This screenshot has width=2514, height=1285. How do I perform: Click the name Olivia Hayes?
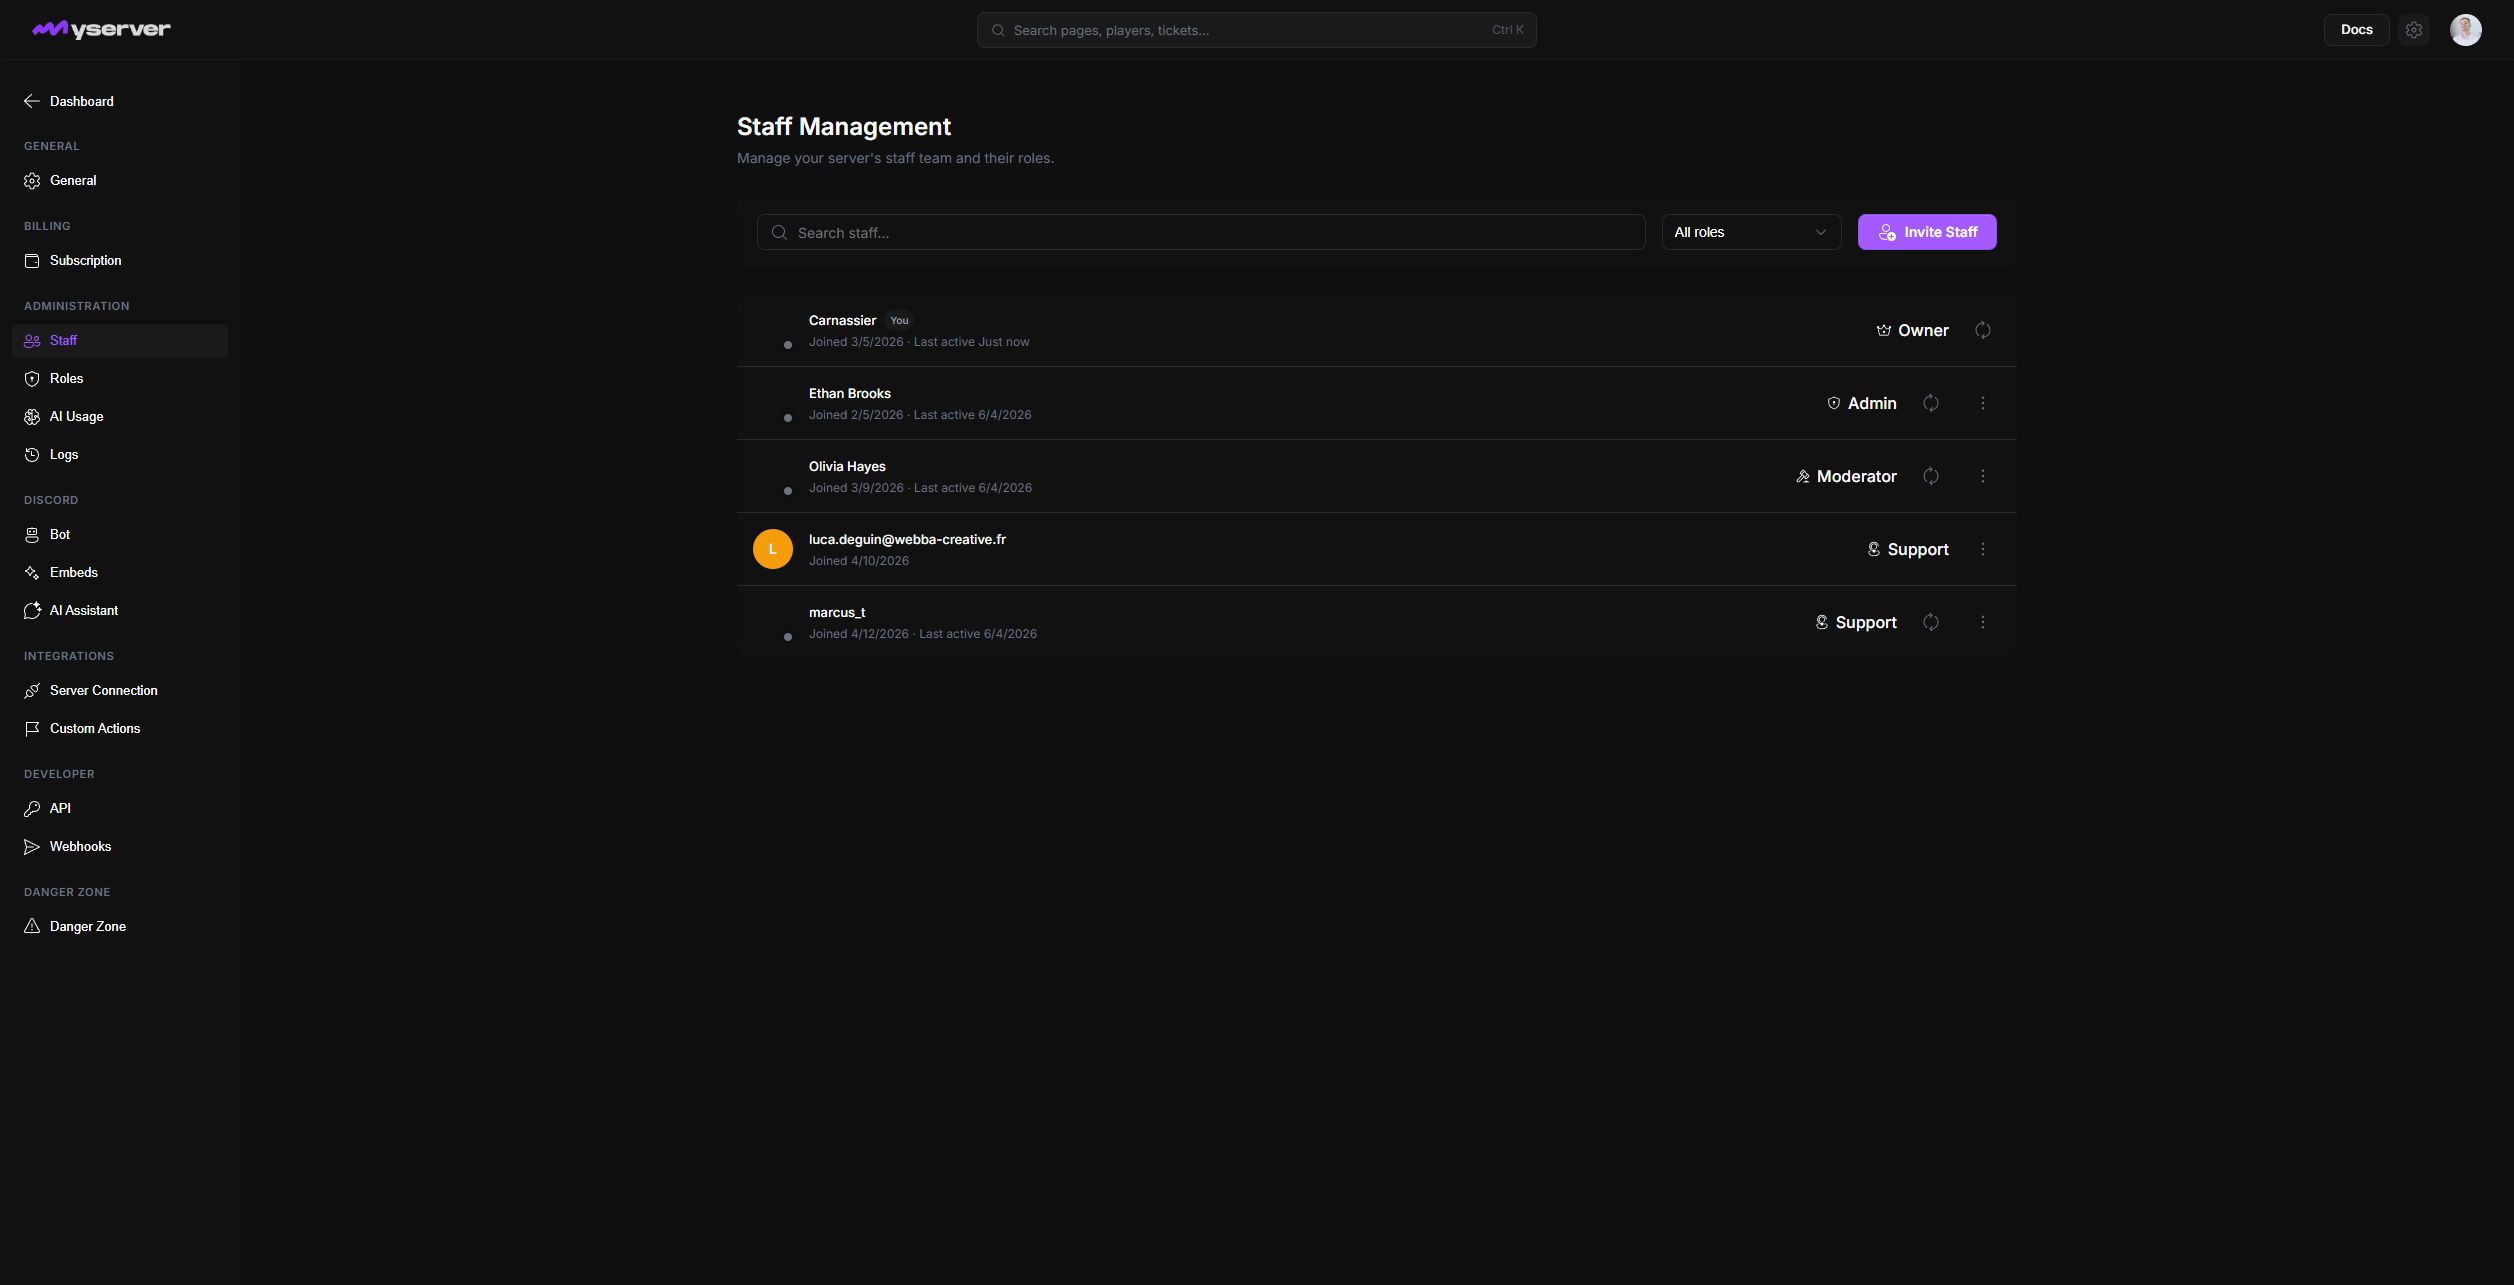846,467
